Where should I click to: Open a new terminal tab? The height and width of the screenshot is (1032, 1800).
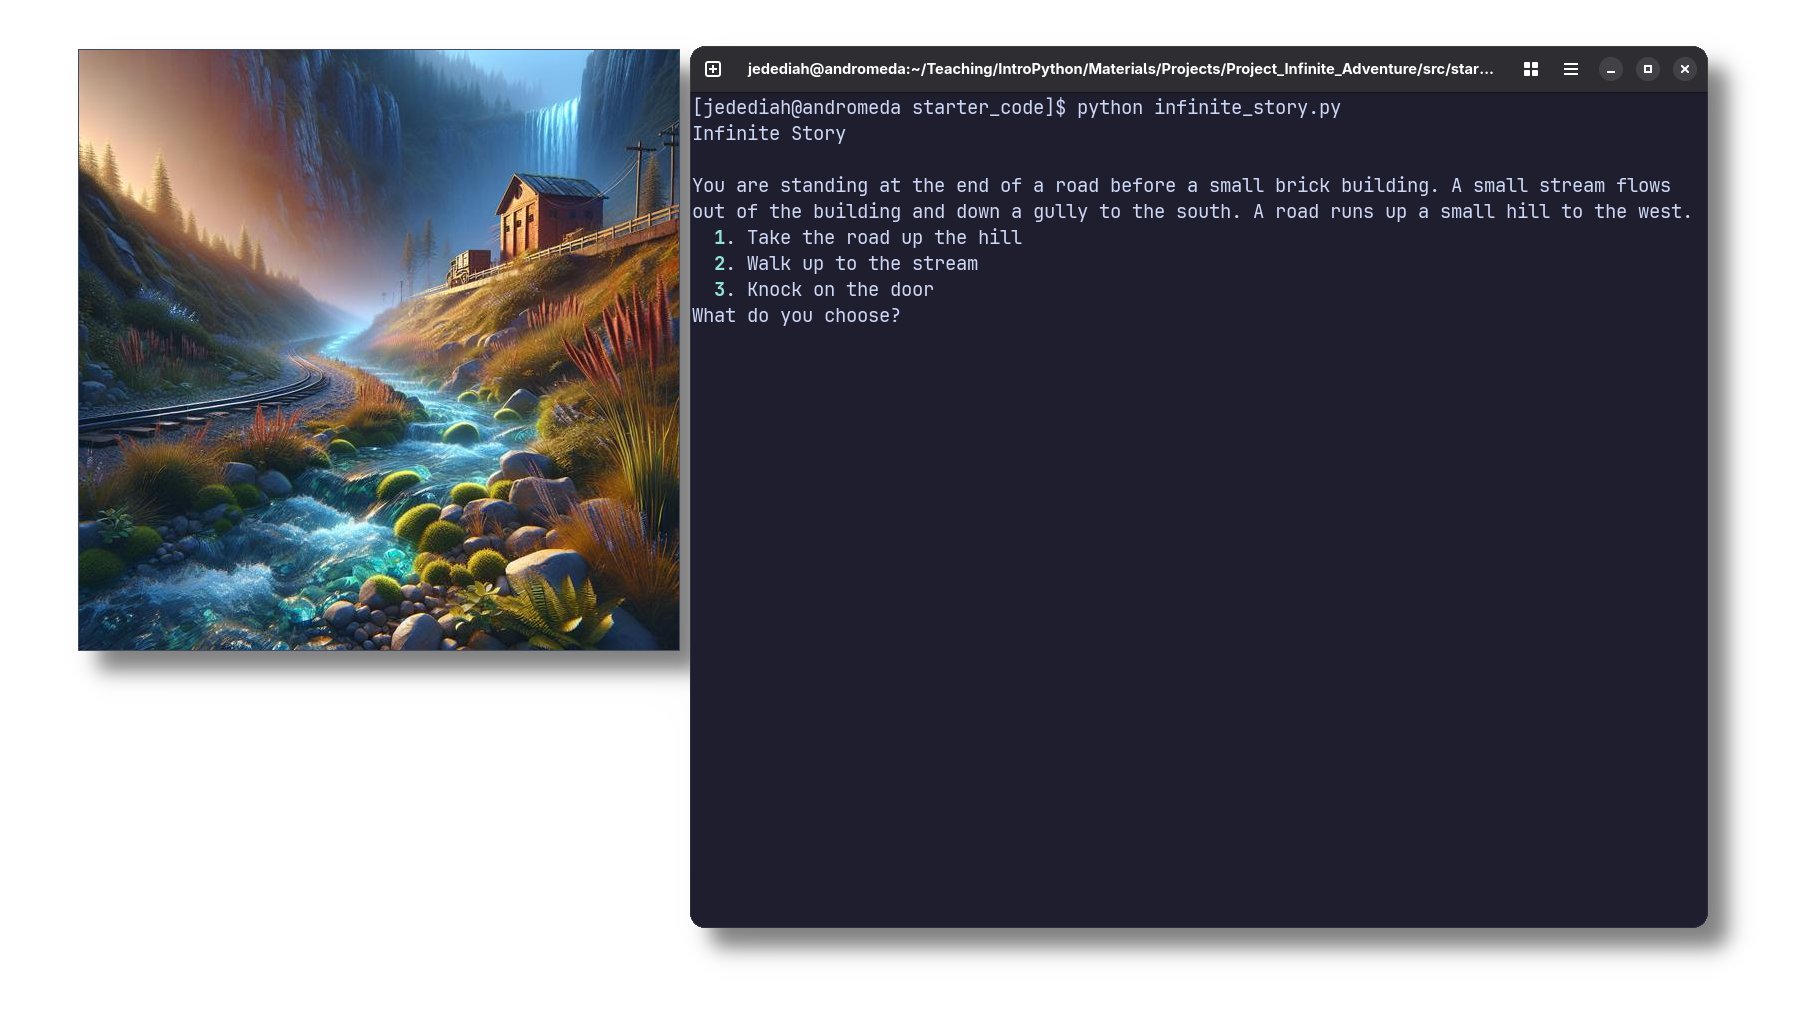(713, 69)
